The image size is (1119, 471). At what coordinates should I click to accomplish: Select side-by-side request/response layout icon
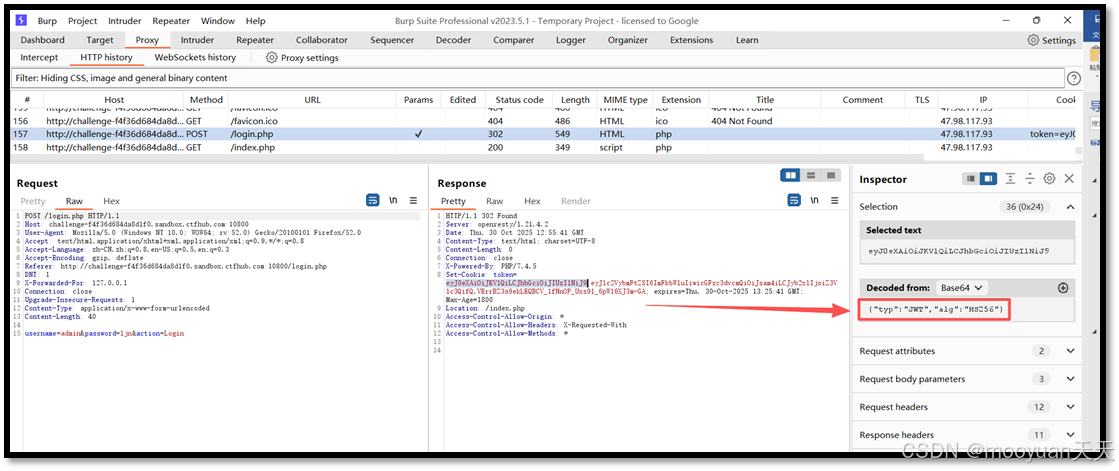(790, 175)
